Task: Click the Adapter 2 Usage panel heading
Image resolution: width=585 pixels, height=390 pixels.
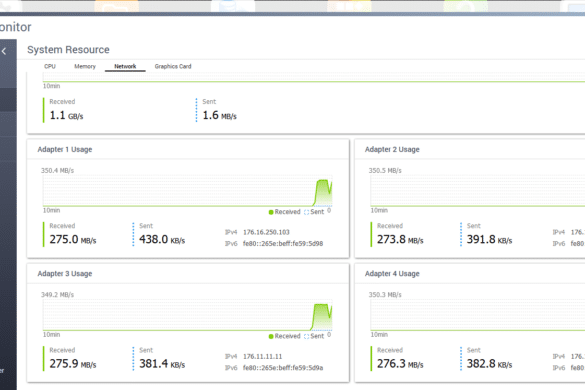Action: (392, 149)
